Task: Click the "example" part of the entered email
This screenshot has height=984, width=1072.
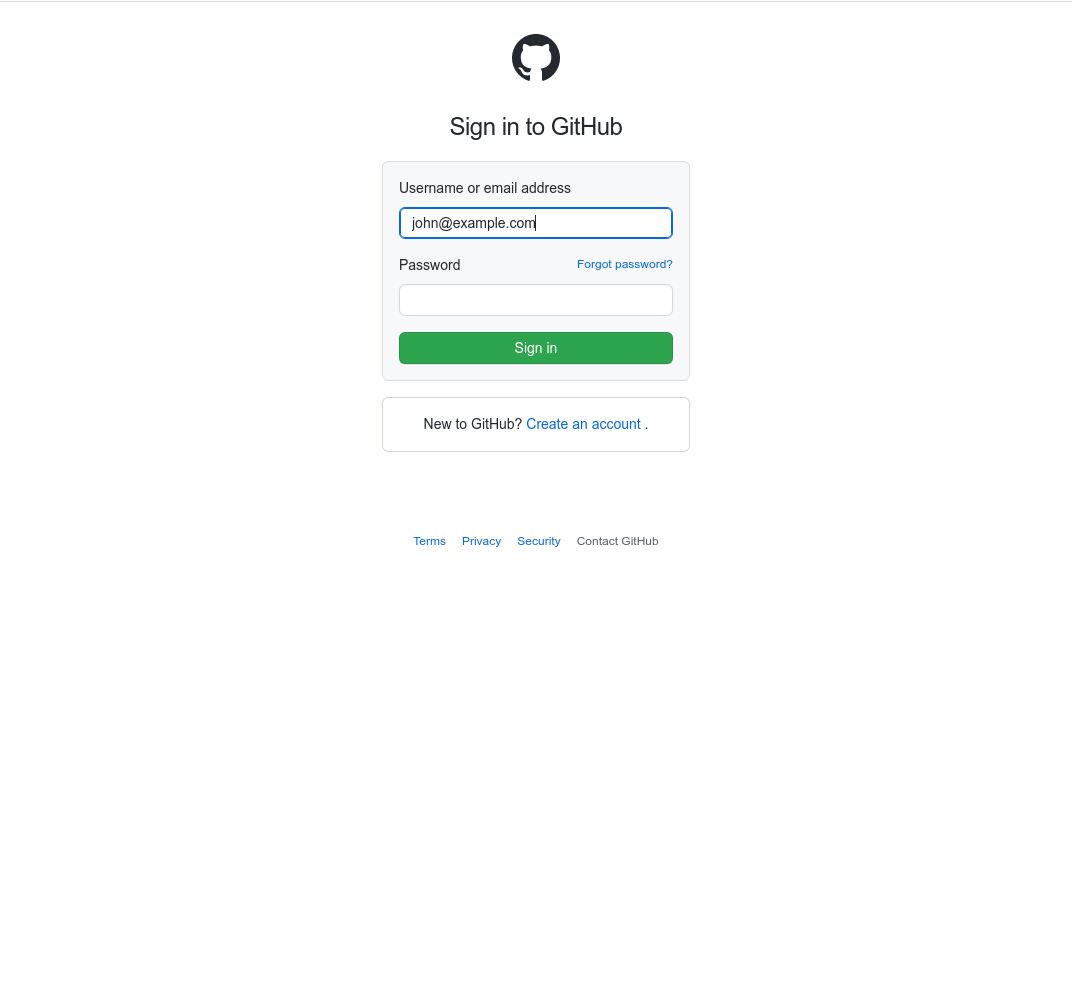Action: point(479,223)
